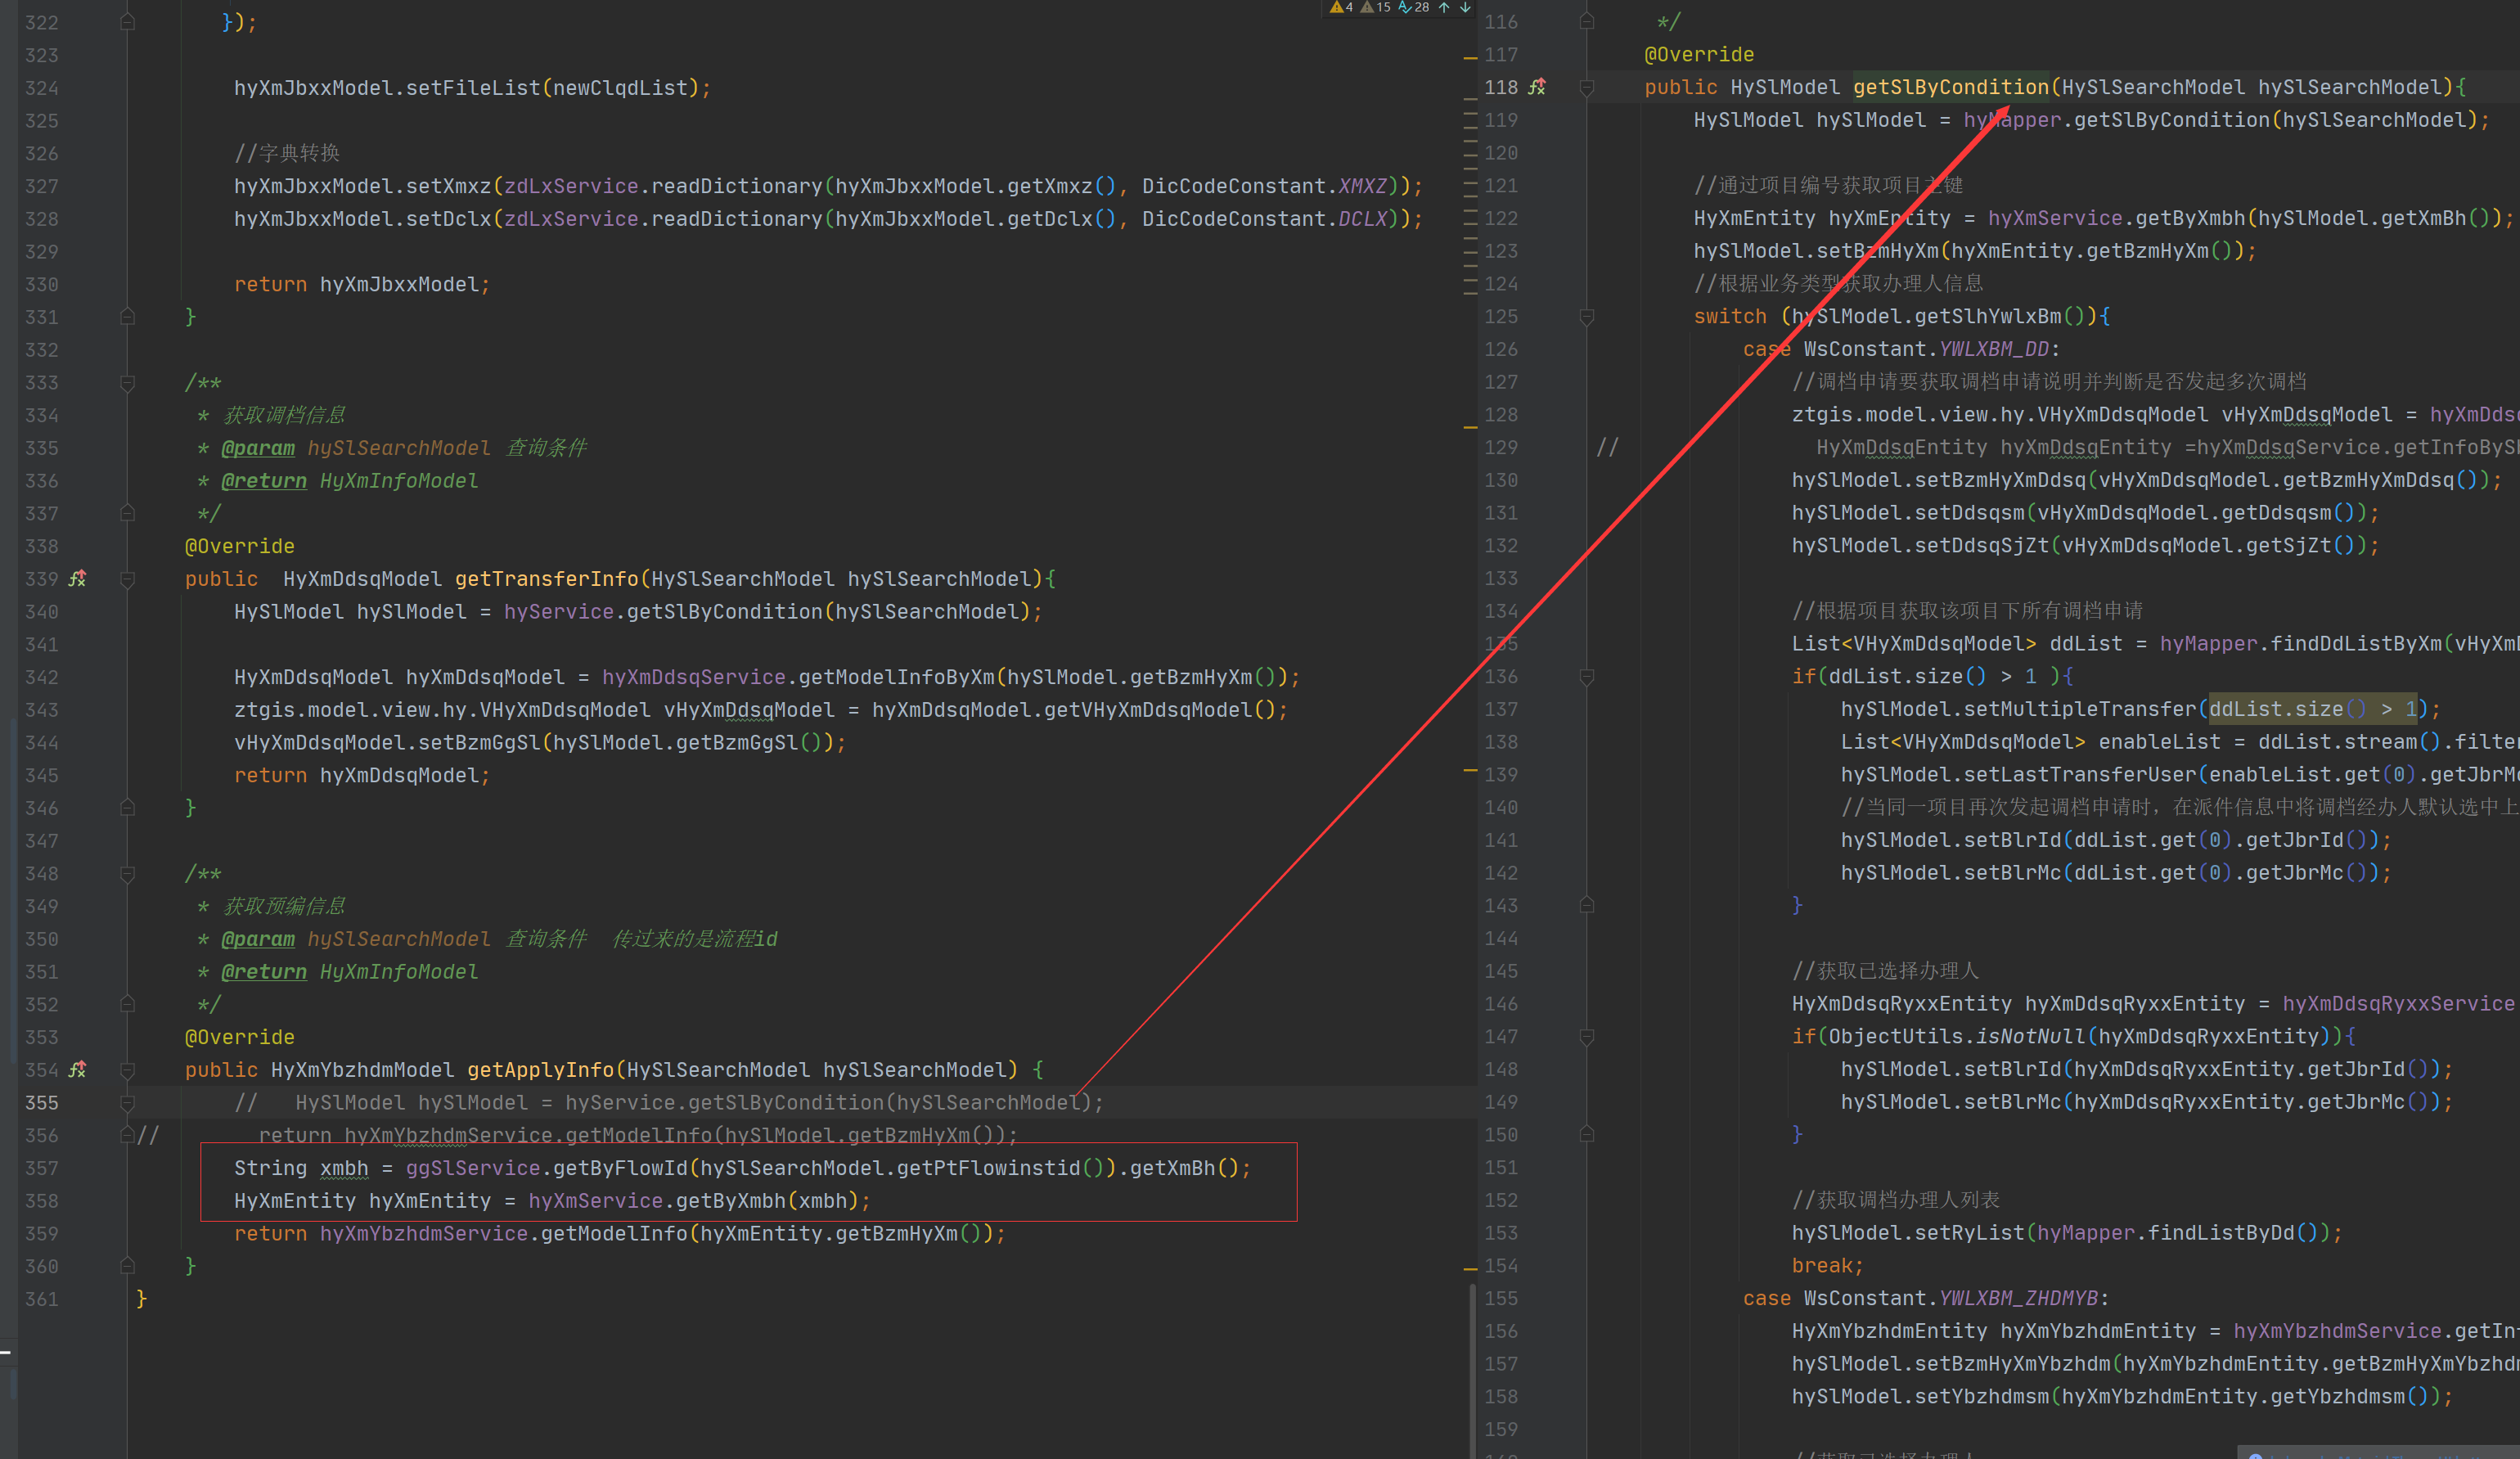This screenshot has height=1459, width=2520.
Task: Collapse the getSlByCondition method at line 118
Action: pos(1586,87)
